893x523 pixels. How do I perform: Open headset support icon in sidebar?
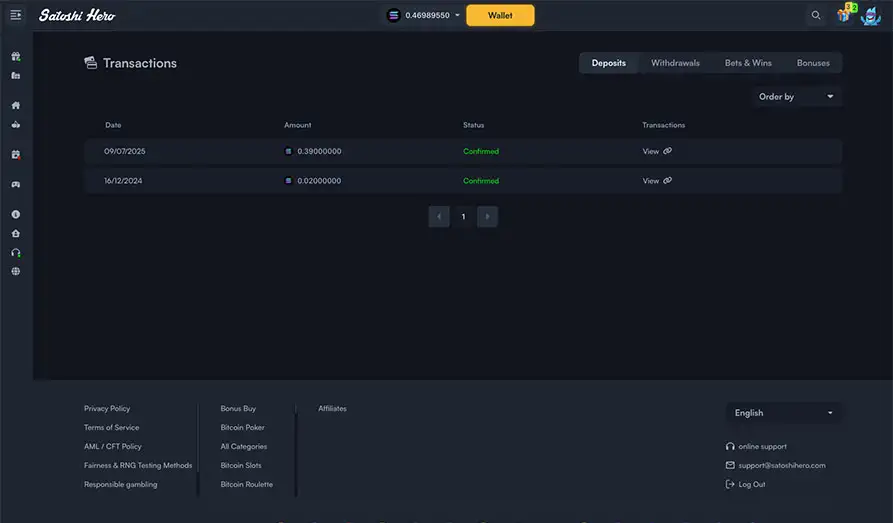[16, 253]
